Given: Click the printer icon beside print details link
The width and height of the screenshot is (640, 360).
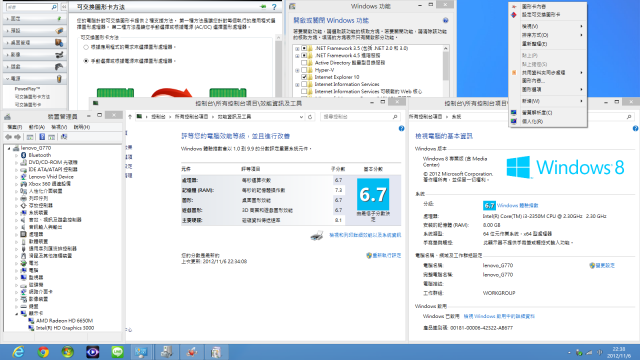Looking at the screenshot, I should coord(317,235).
